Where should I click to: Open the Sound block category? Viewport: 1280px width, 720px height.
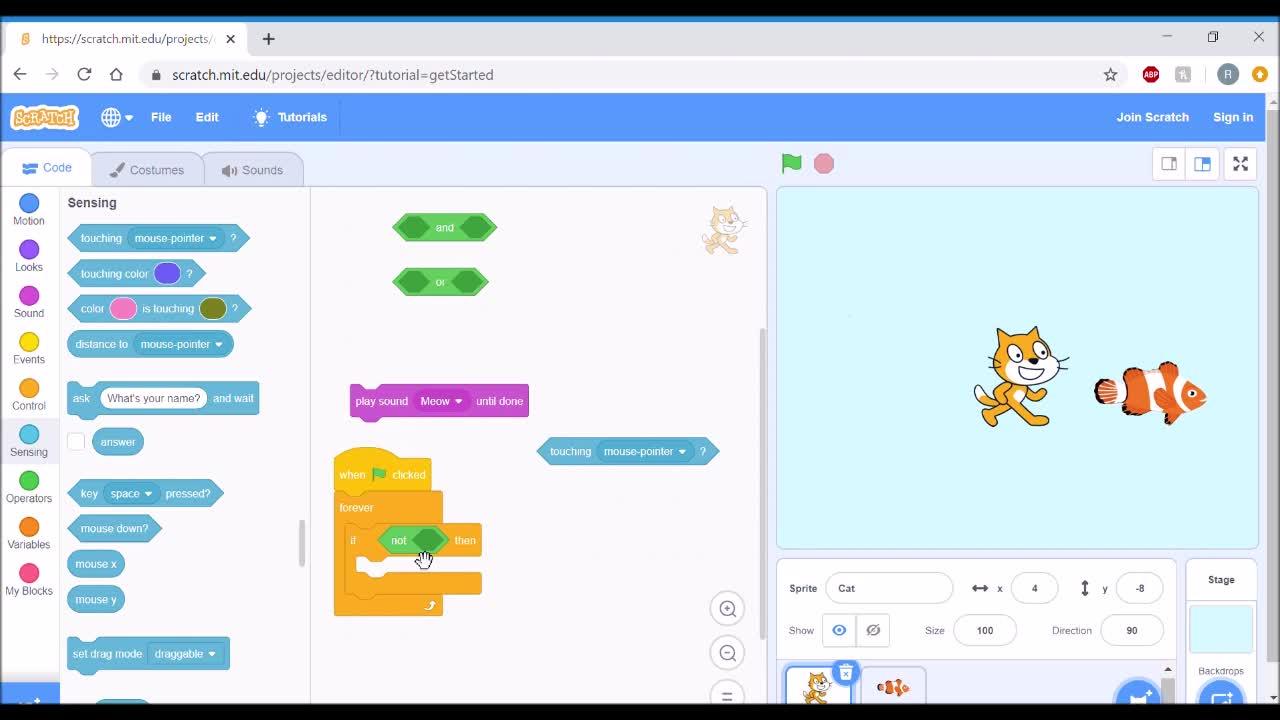[29, 302]
